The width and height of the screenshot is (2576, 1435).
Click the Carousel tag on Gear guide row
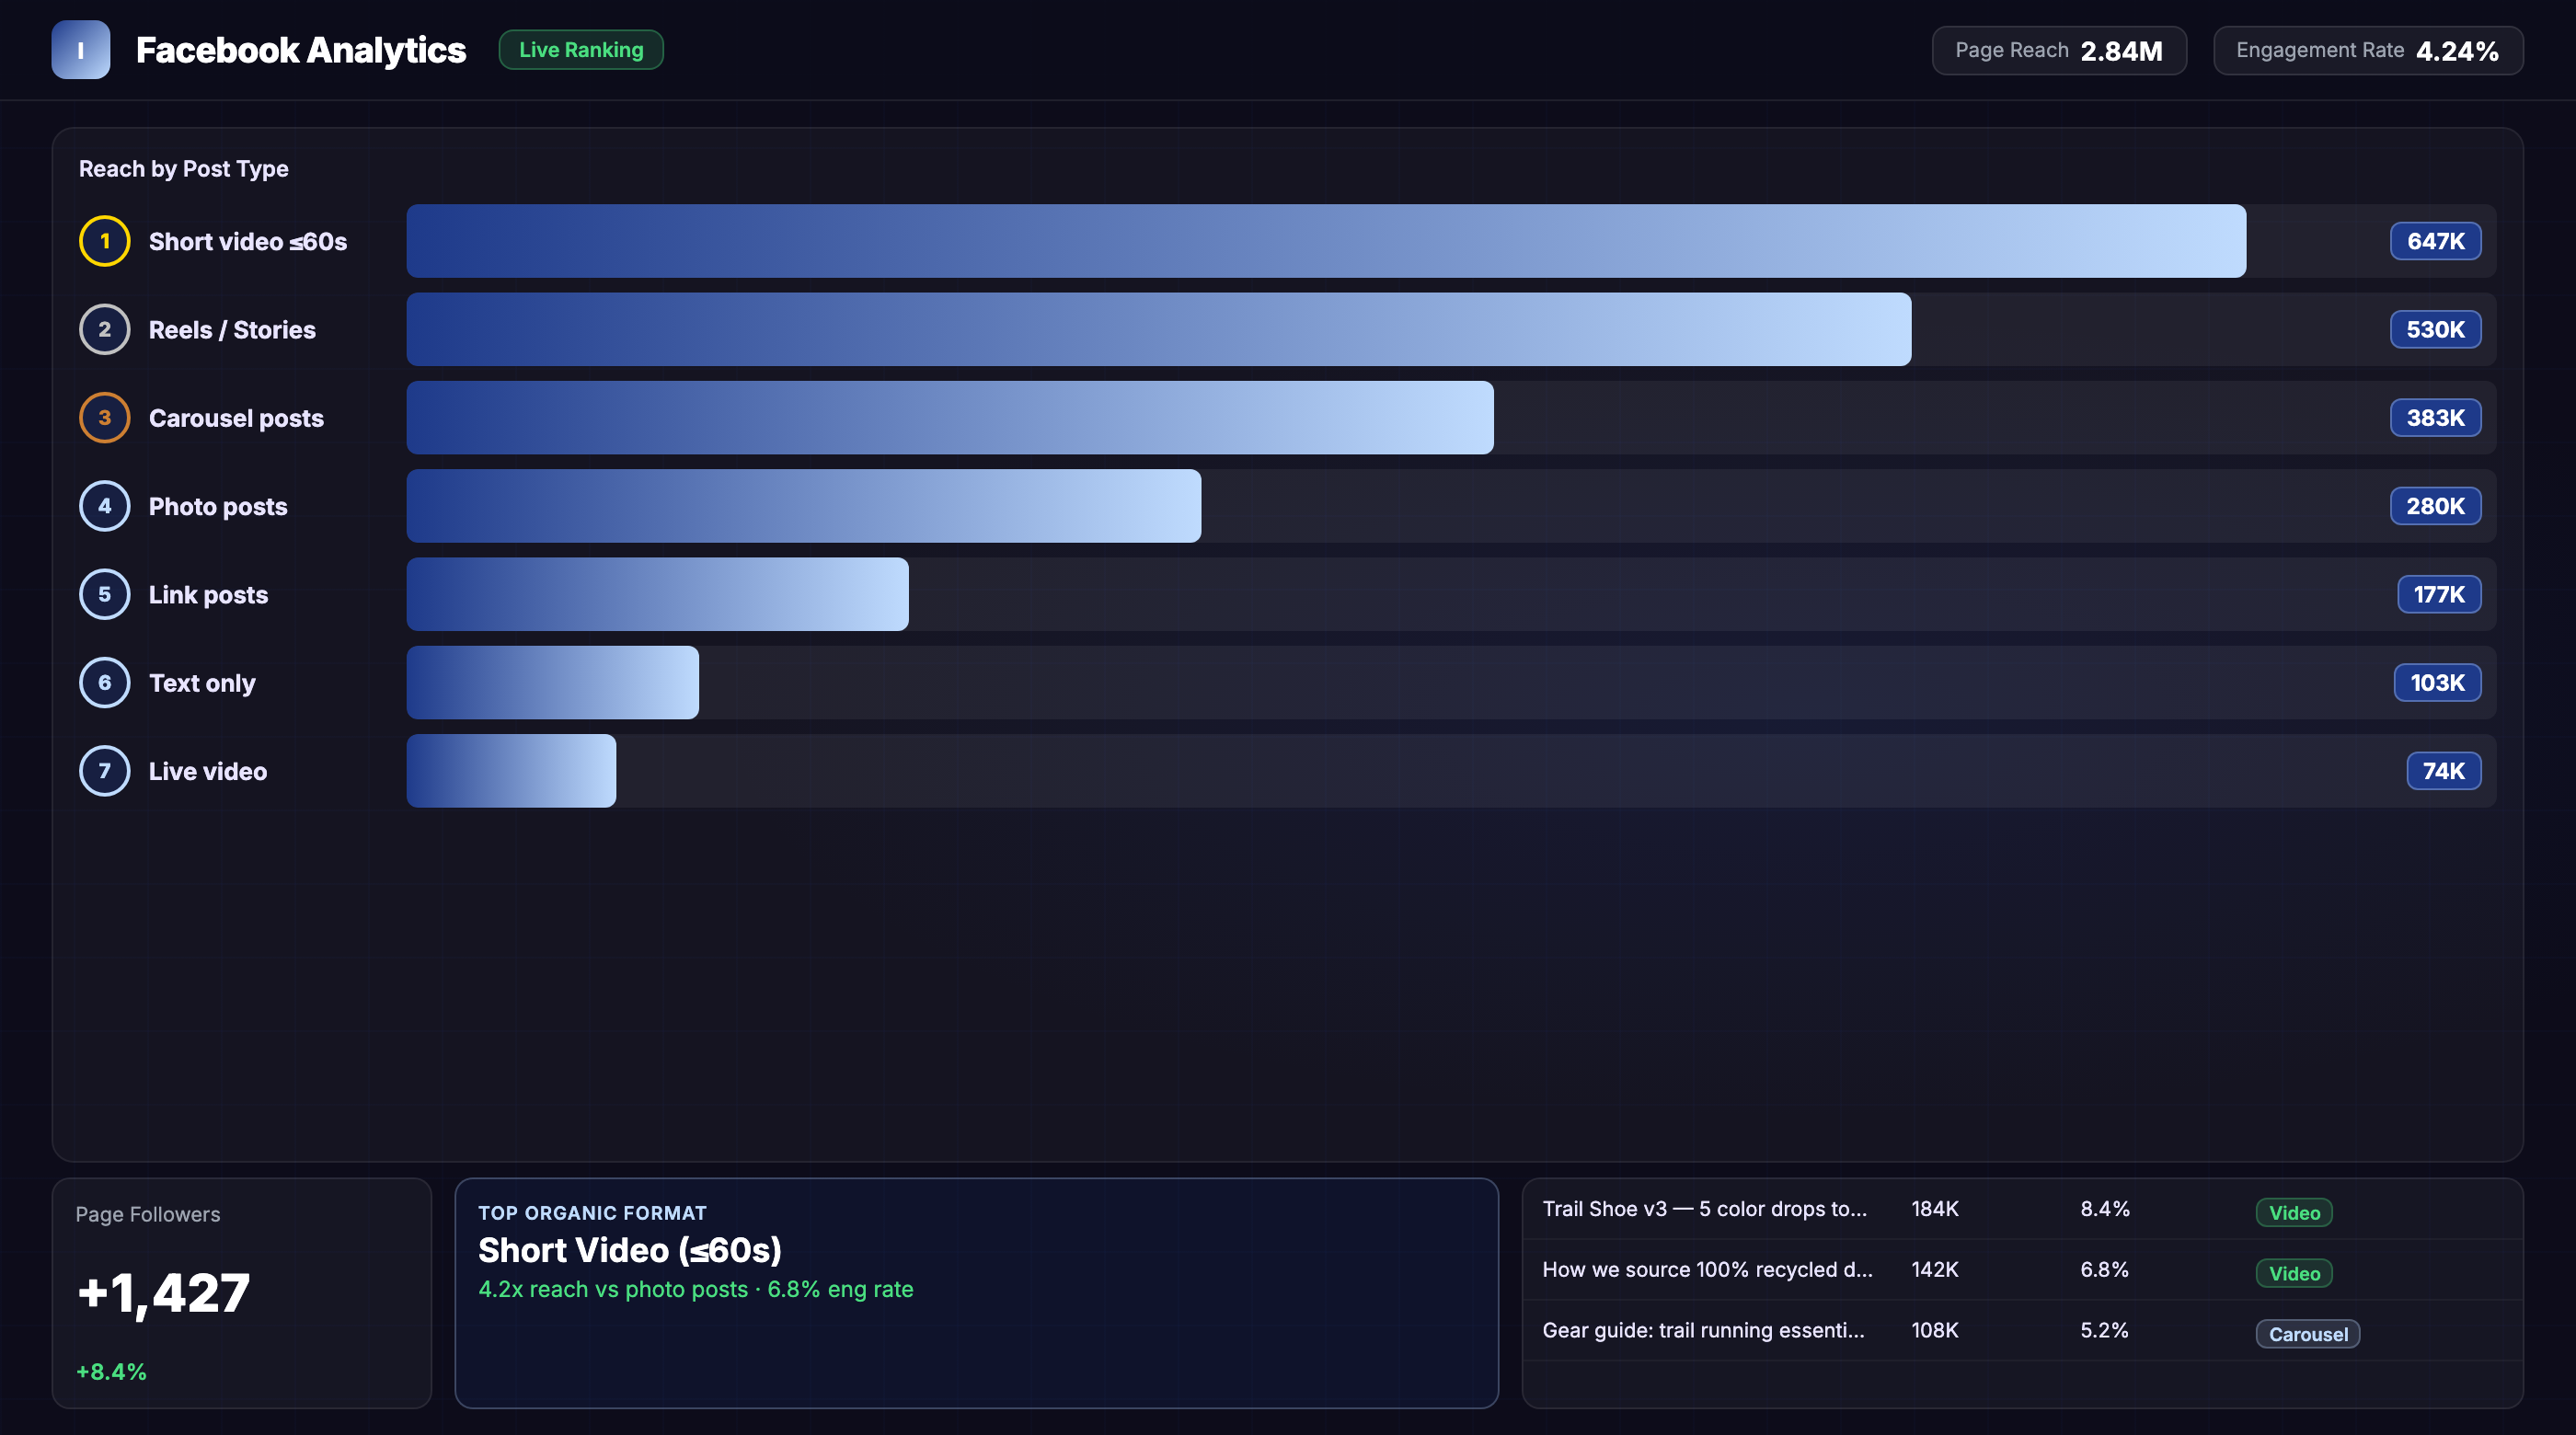(2308, 1334)
